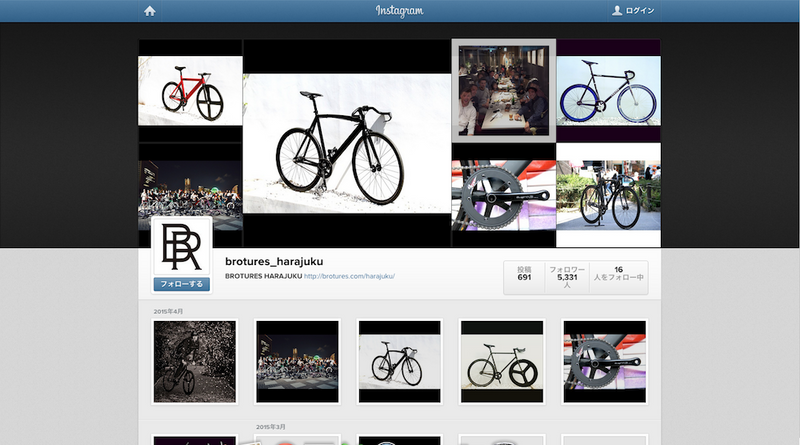Click the home icon in top bar
The width and height of the screenshot is (800, 445).
coord(150,11)
